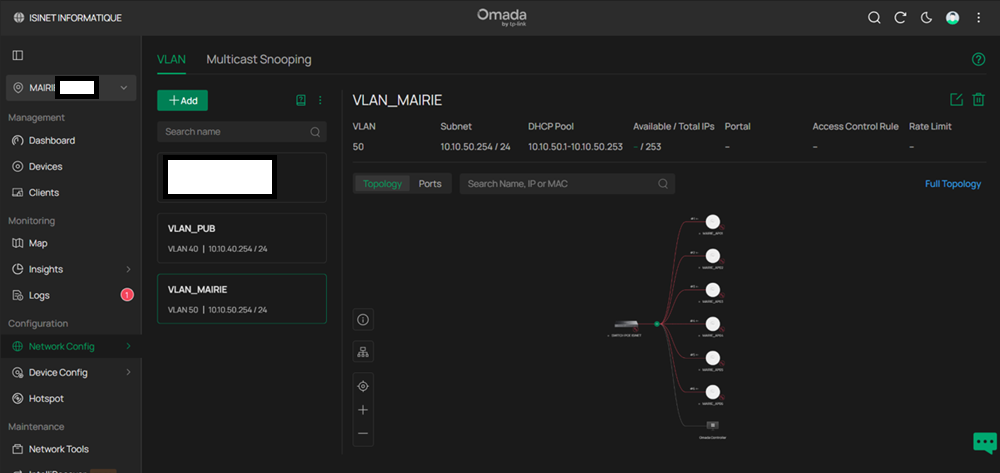Switch to Ports view tab

coord(430,184)
